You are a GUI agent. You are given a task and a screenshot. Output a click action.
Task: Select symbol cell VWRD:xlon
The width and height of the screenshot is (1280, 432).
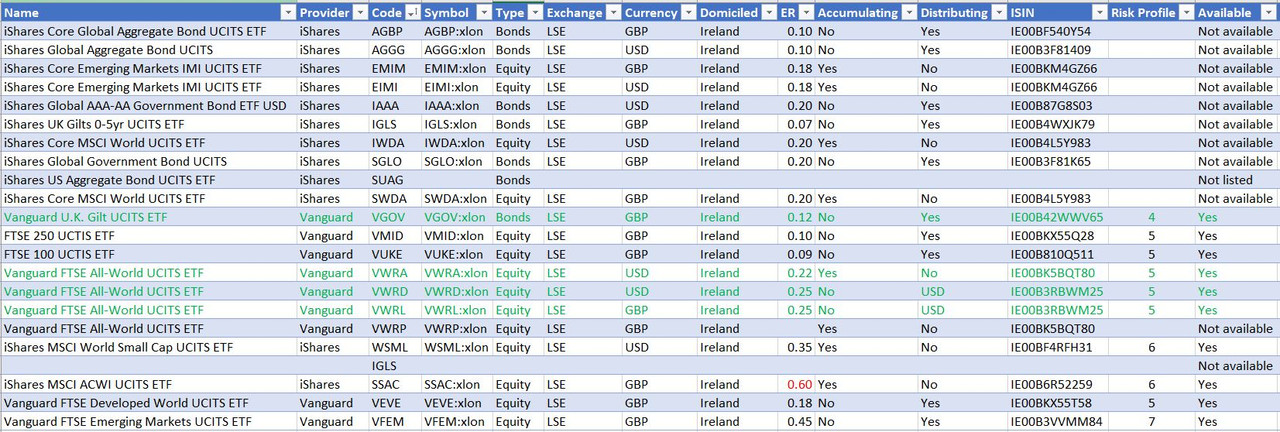click(x=457, y=291)
